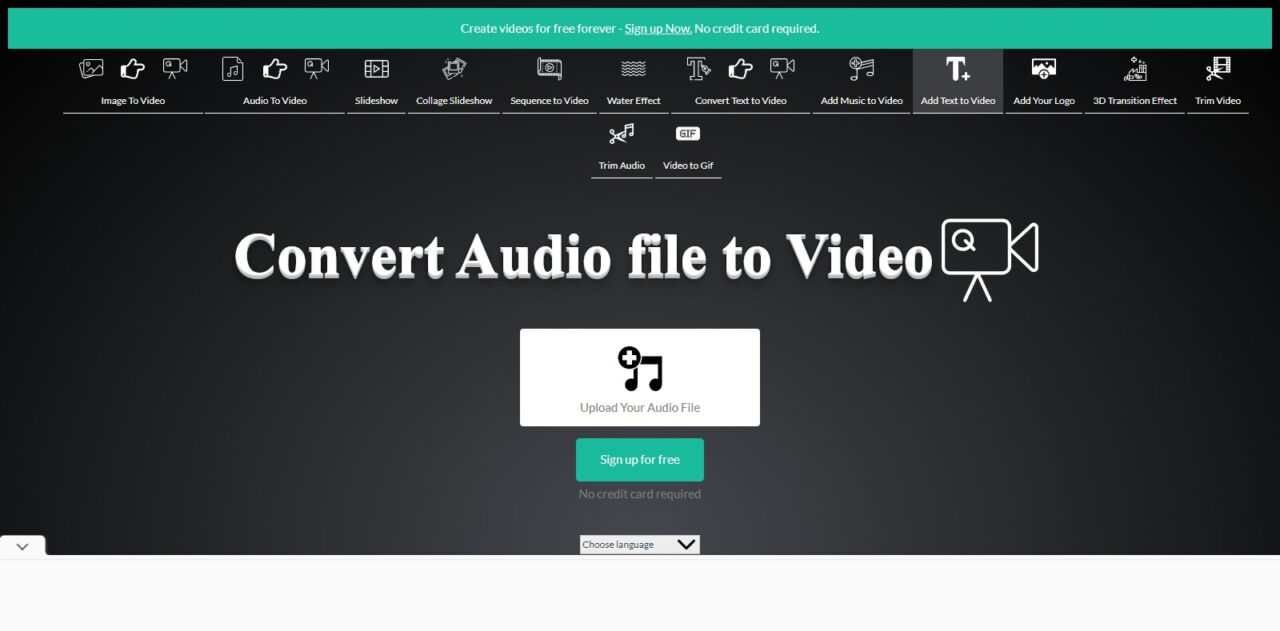Collapse the bottom panel using the chevron tab
Image resolution: width=1280 pixels, height=631 pixels.
click(22, 546)
